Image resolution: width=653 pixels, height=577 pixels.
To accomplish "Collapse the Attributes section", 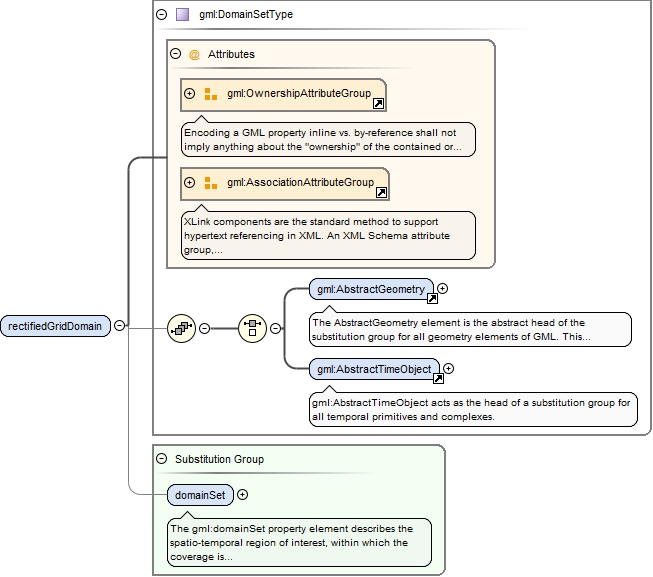I will click(x=176, y=54).
